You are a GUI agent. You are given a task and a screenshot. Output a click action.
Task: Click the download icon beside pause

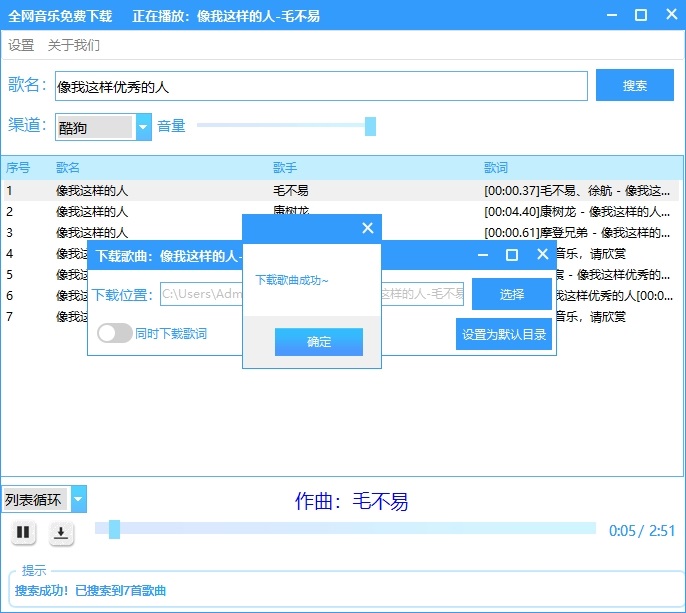point(61,533)
